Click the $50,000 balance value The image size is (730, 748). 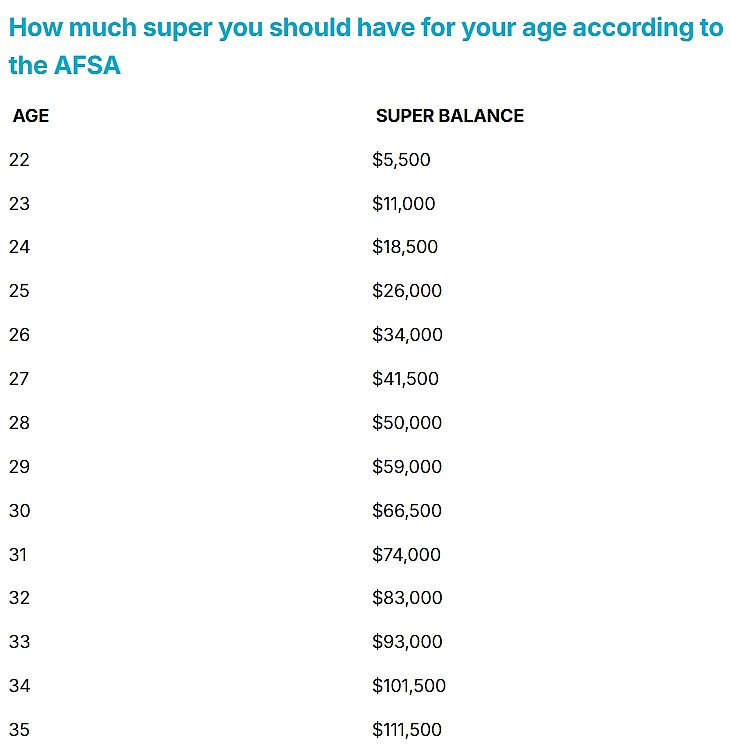tap(407, 423)
